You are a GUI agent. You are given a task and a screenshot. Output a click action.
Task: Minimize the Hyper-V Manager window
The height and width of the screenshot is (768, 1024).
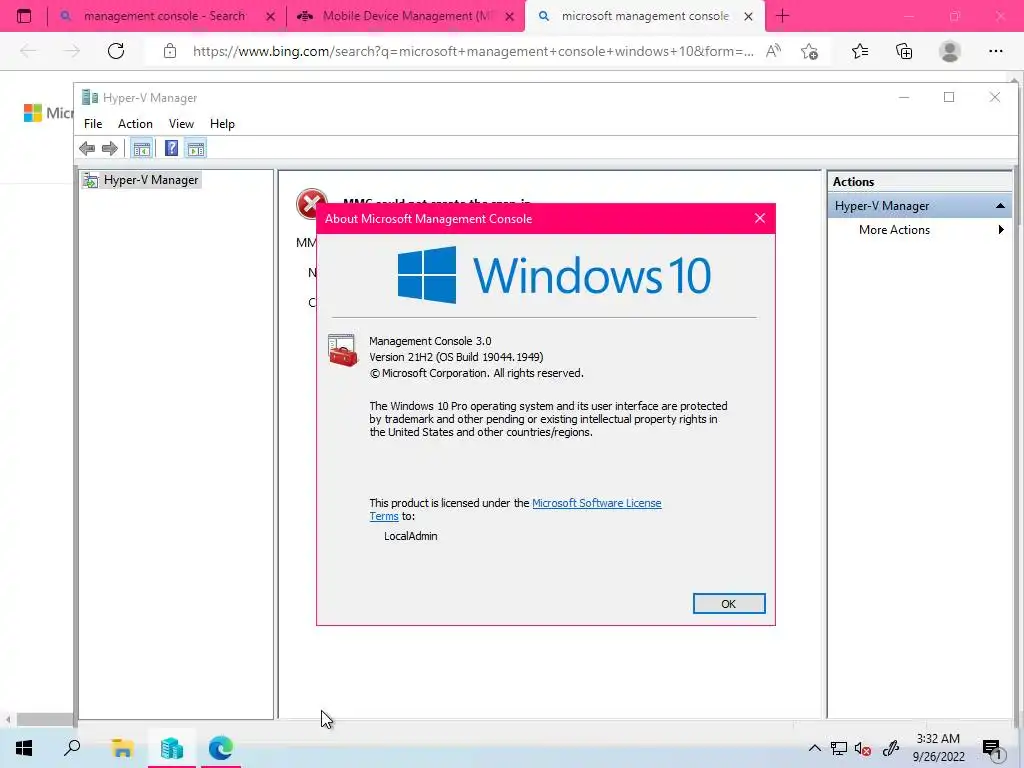[904, 97]
